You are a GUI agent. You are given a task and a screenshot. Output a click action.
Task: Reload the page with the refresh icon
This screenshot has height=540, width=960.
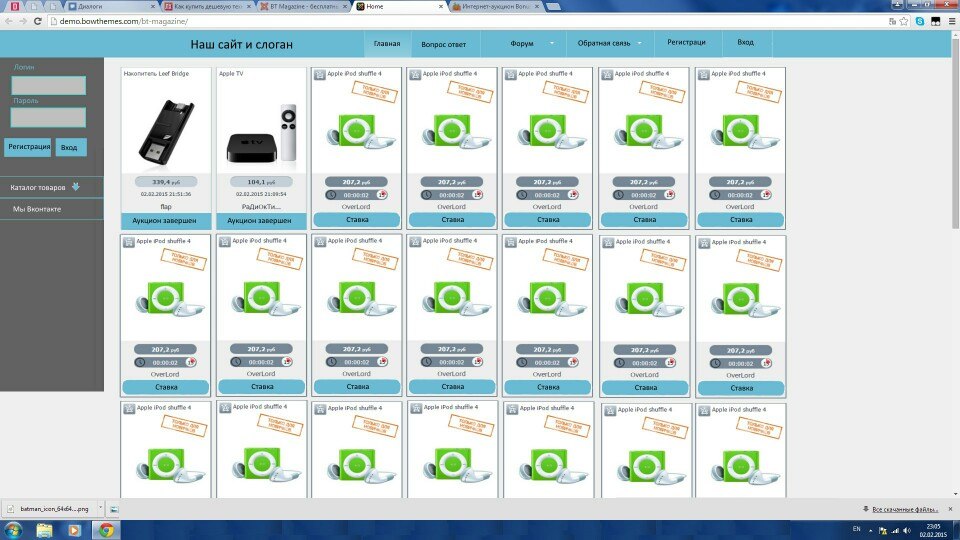click(37, 21)
